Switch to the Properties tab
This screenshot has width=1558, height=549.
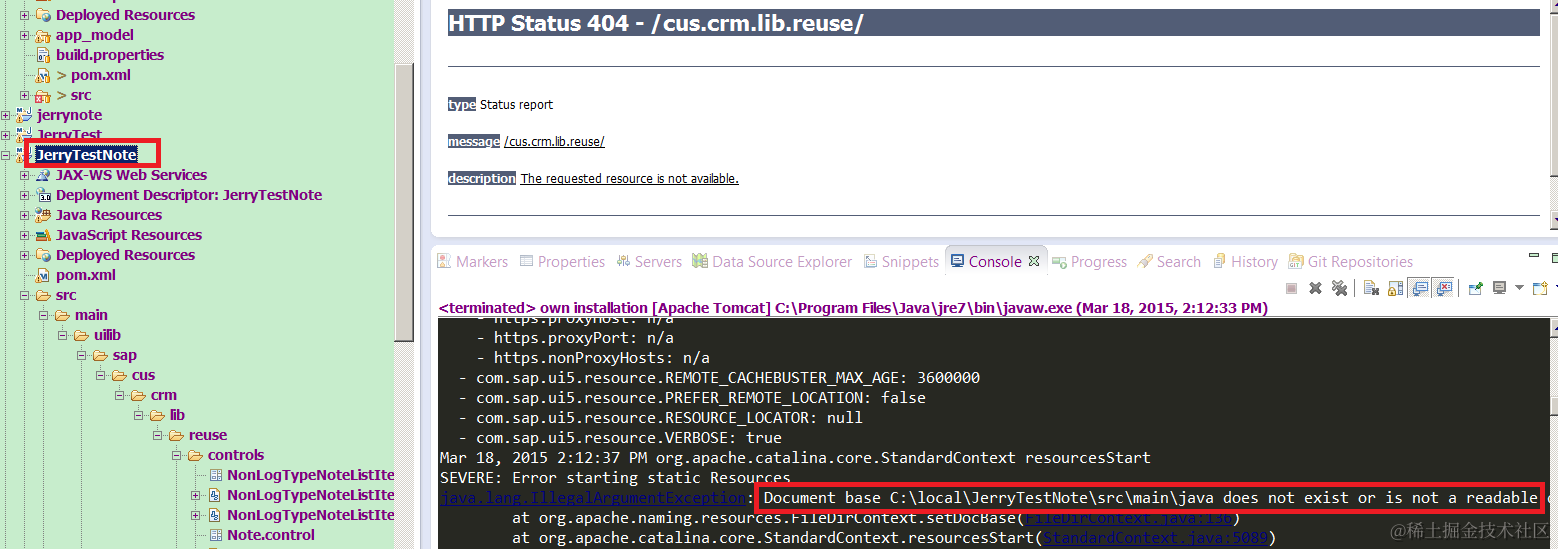click(562, 262)
